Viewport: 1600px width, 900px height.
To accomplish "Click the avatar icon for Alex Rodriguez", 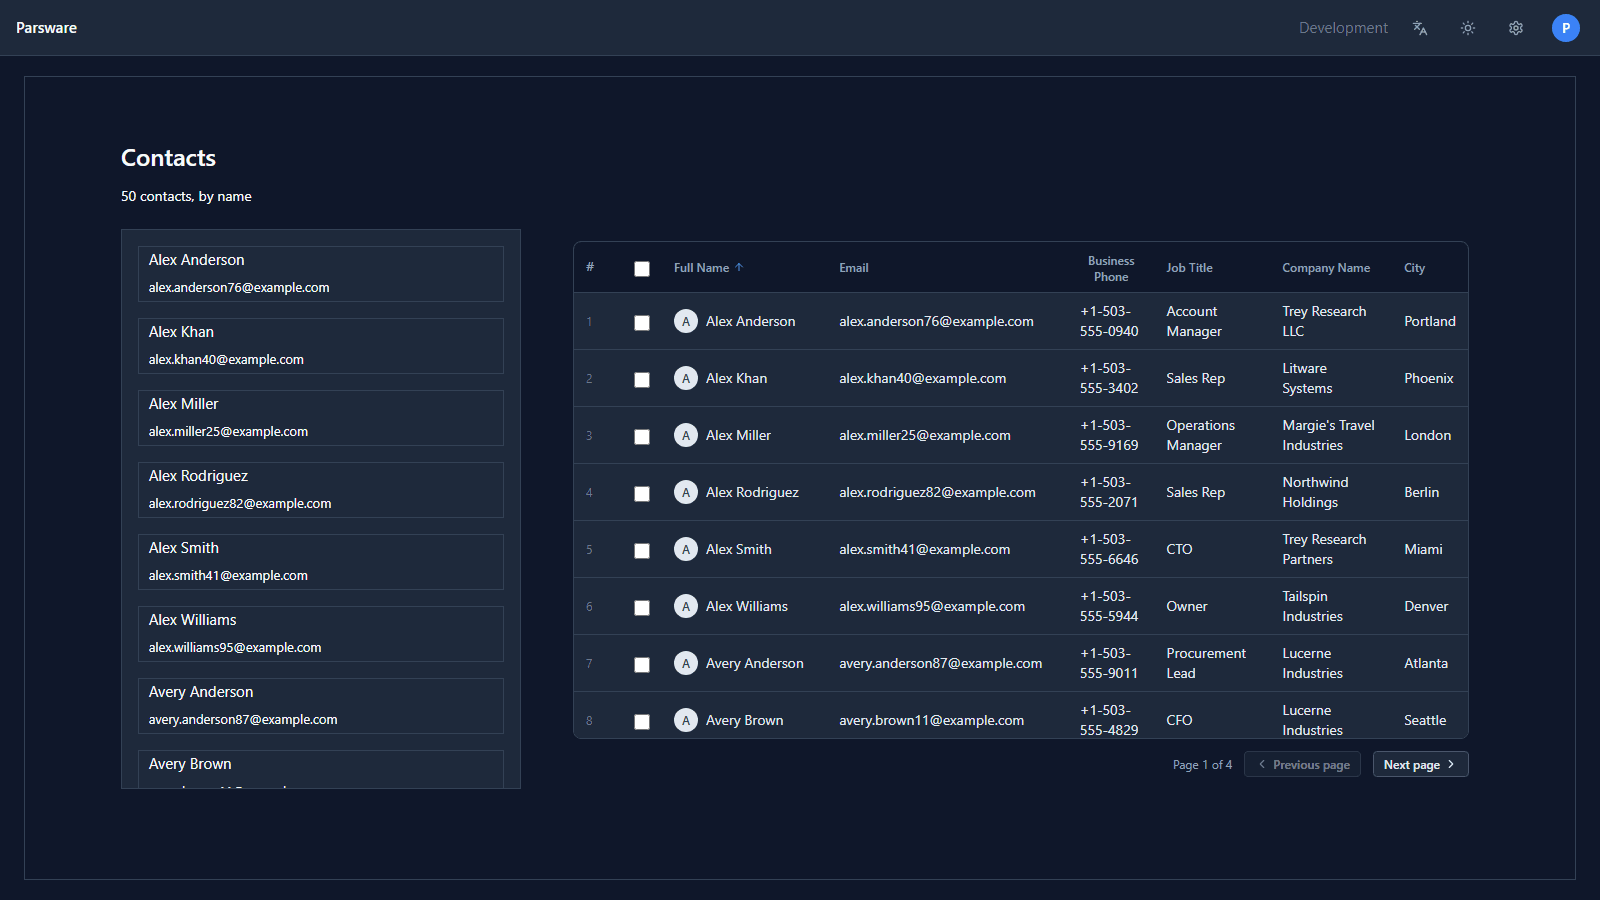I will [686, 492].
